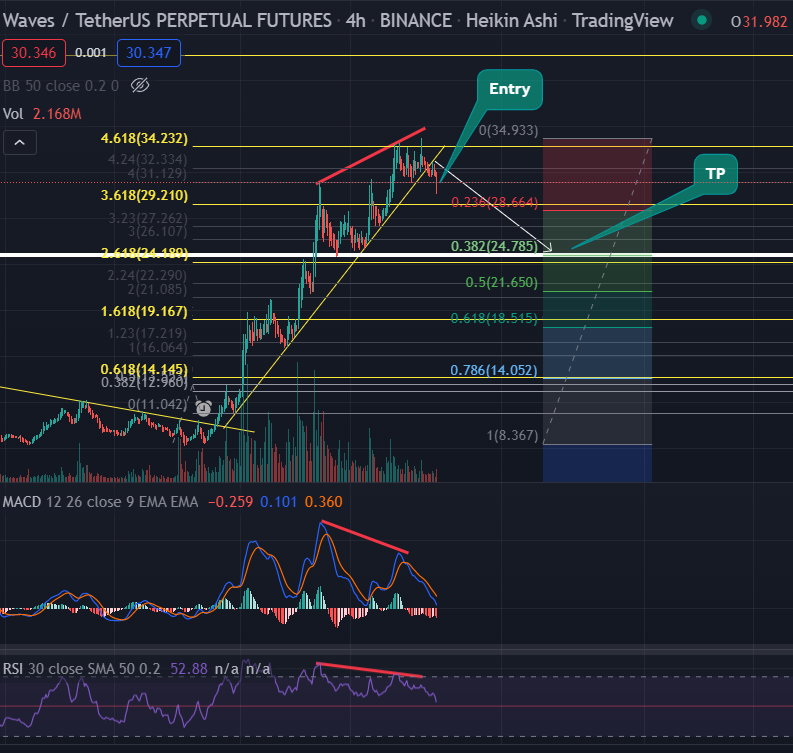Click the 0.786(14.052) retracement label
The width and height of the screenshot is (793, 753).
click(x=494, y=370)
